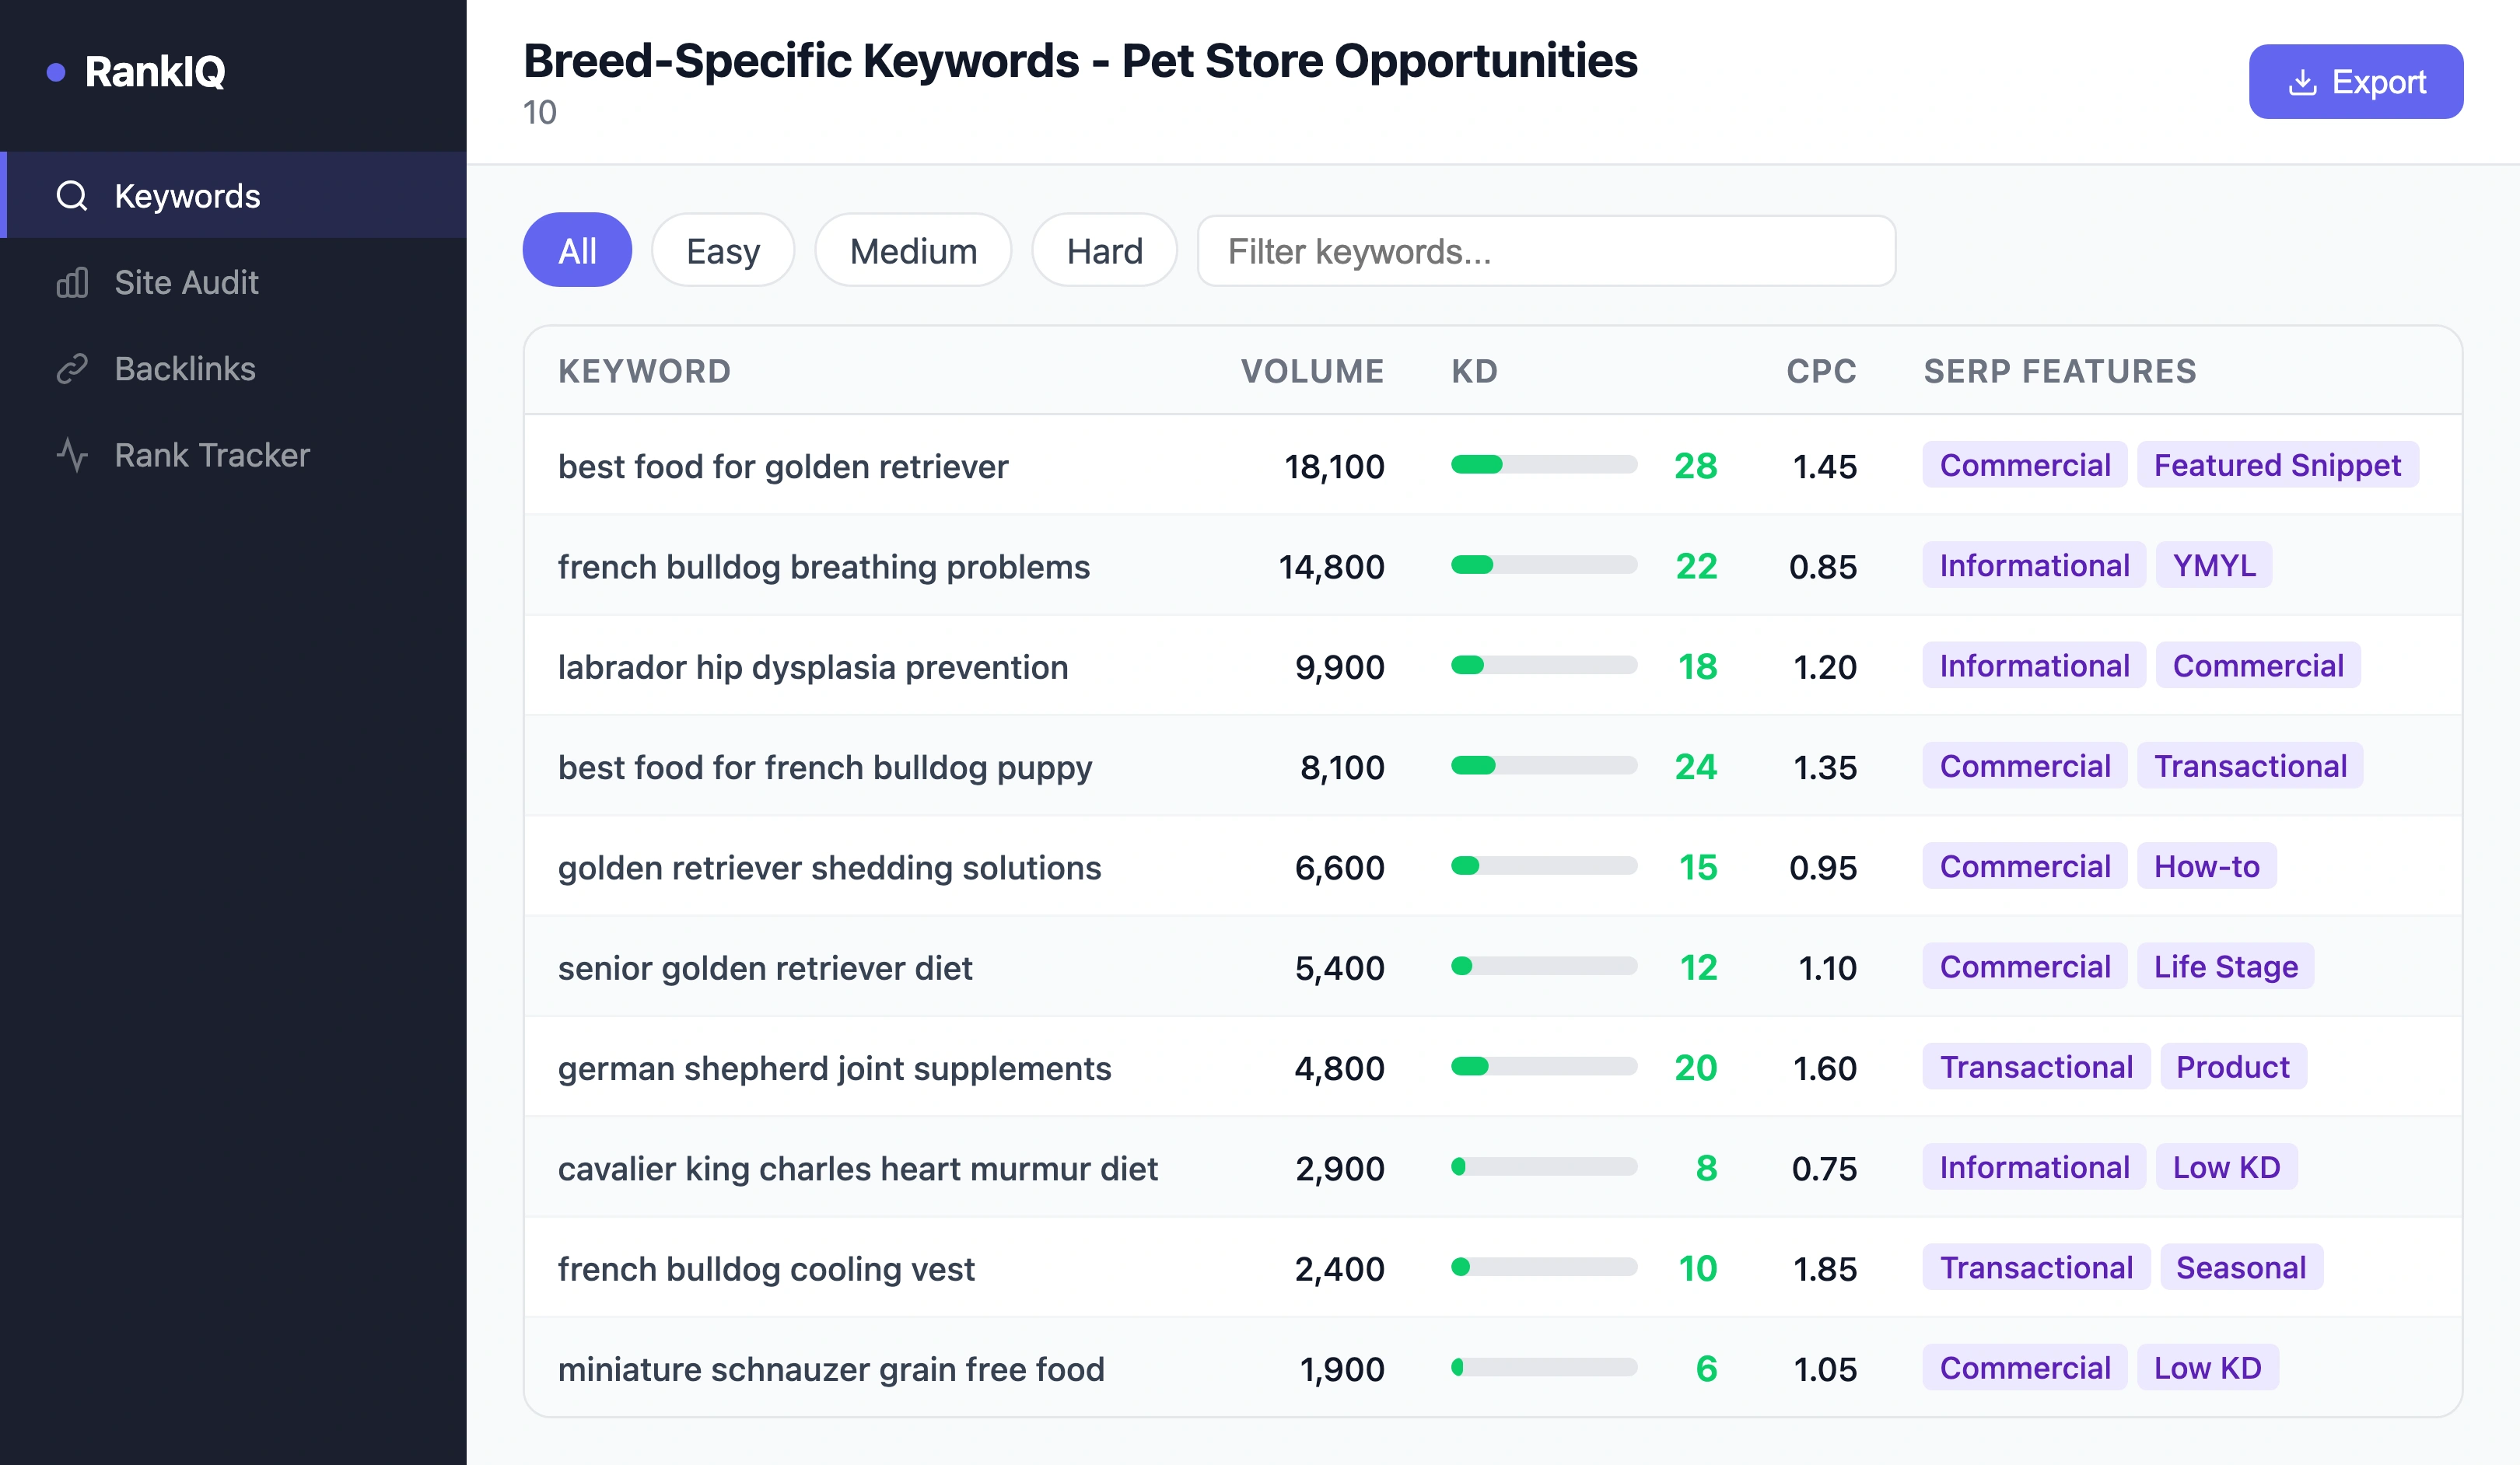Enable the Medium difficulty filter
Viewport: 2520px width, 1465px height.
[912, 250]
